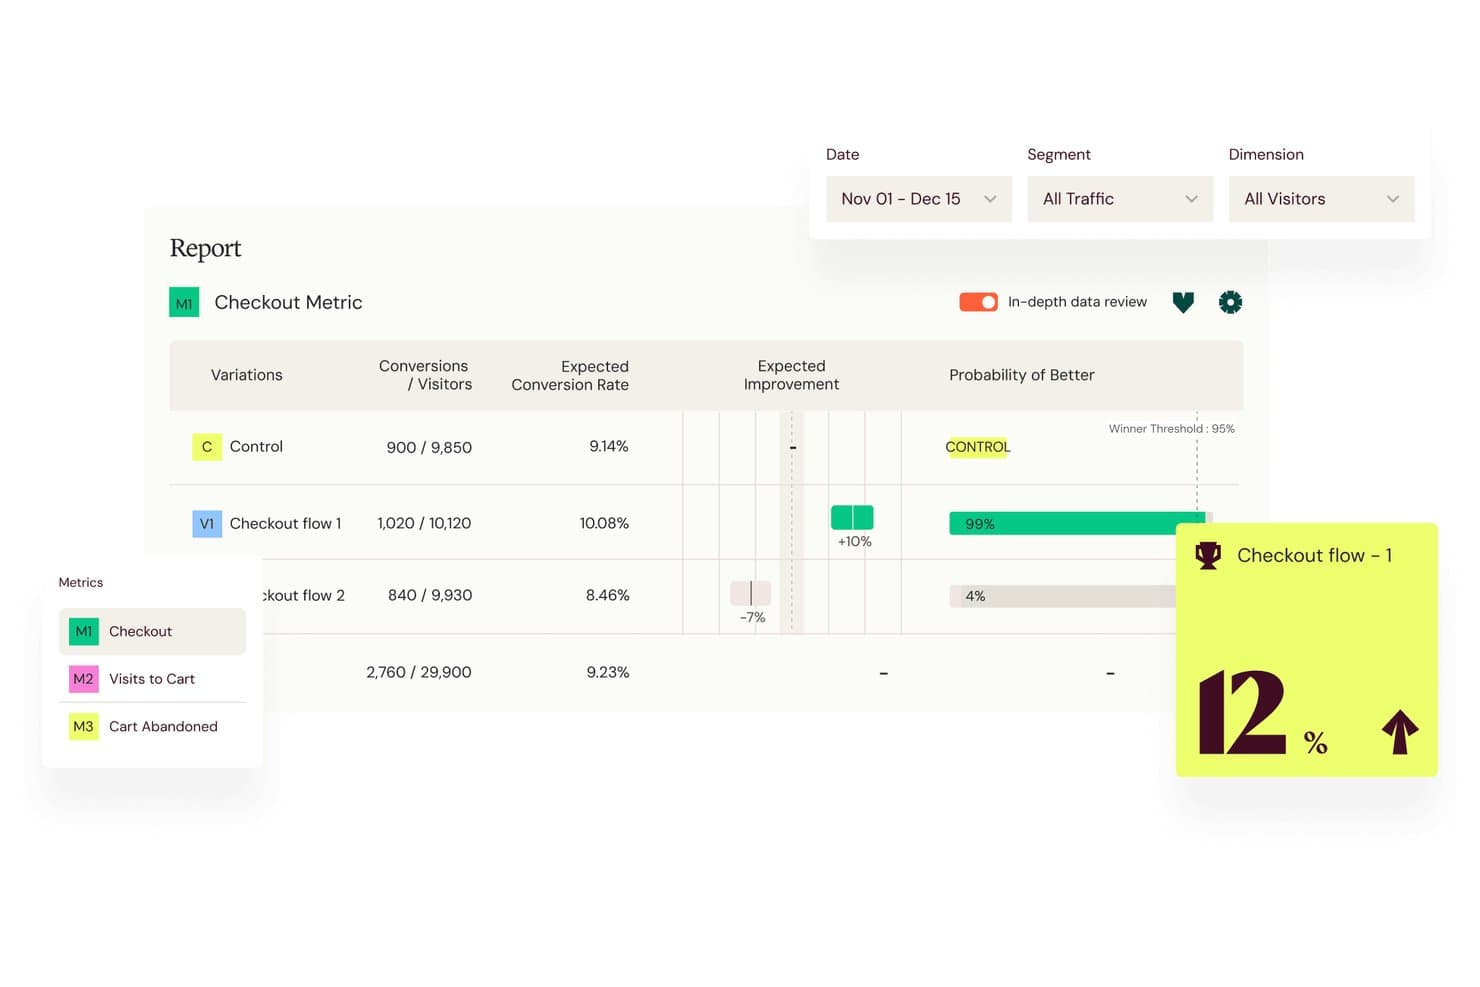Click the upward arrow on the winner card
1480x987 pixels.
1400,732
